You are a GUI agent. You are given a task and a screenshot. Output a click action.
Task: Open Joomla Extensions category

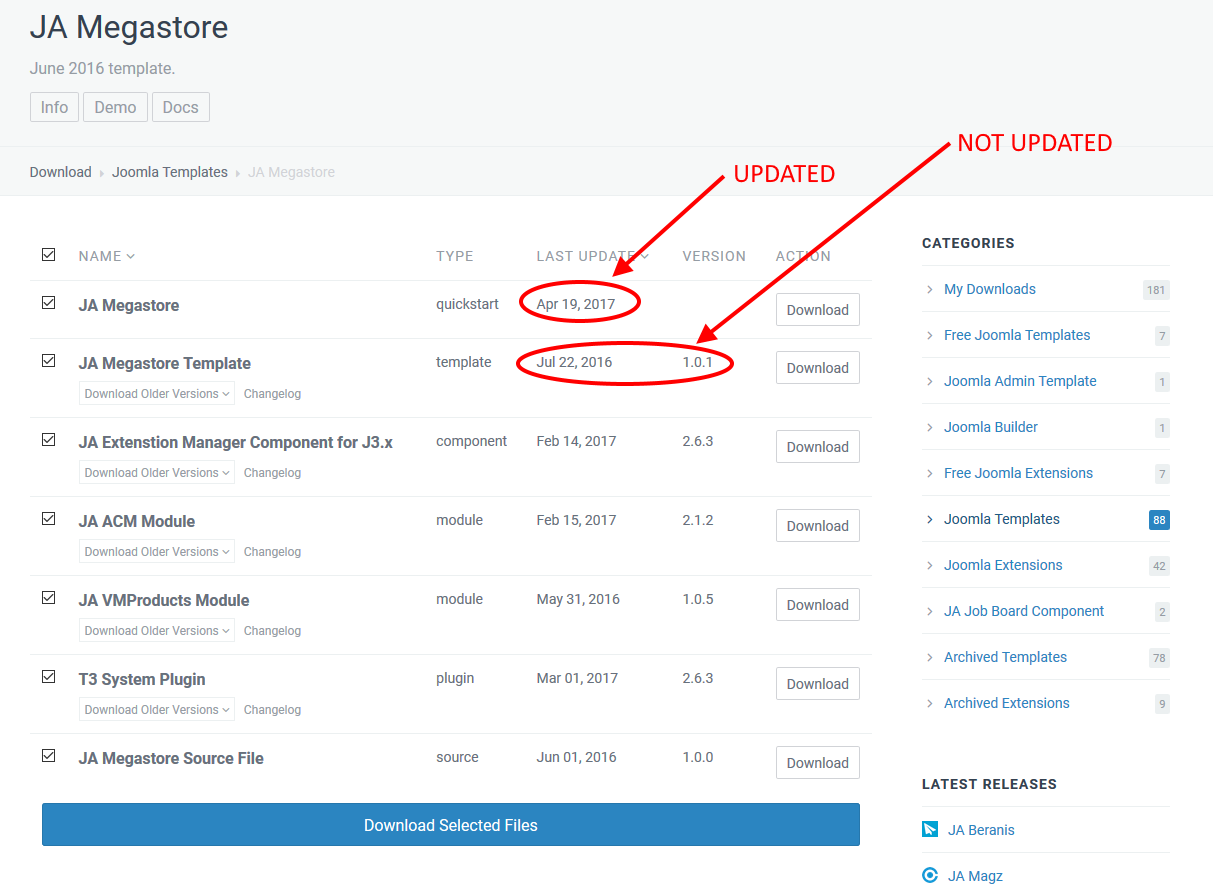(x=1003, y=565)
